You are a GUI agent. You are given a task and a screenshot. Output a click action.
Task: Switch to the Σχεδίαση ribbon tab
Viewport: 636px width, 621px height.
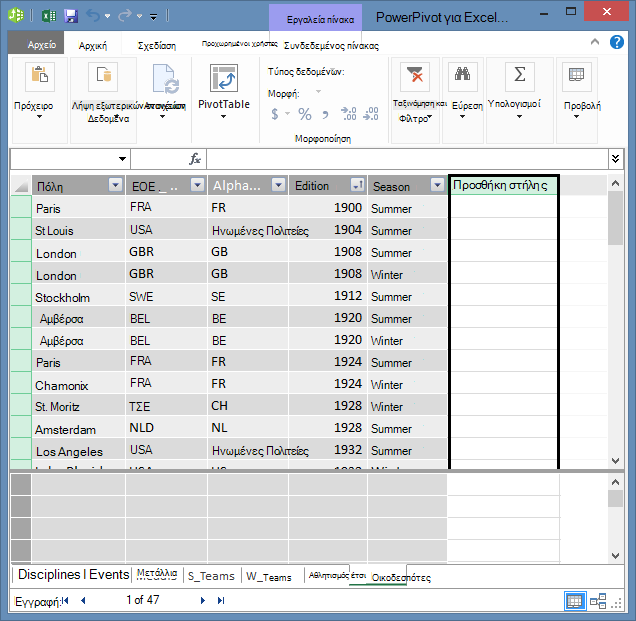pos(157,45)
